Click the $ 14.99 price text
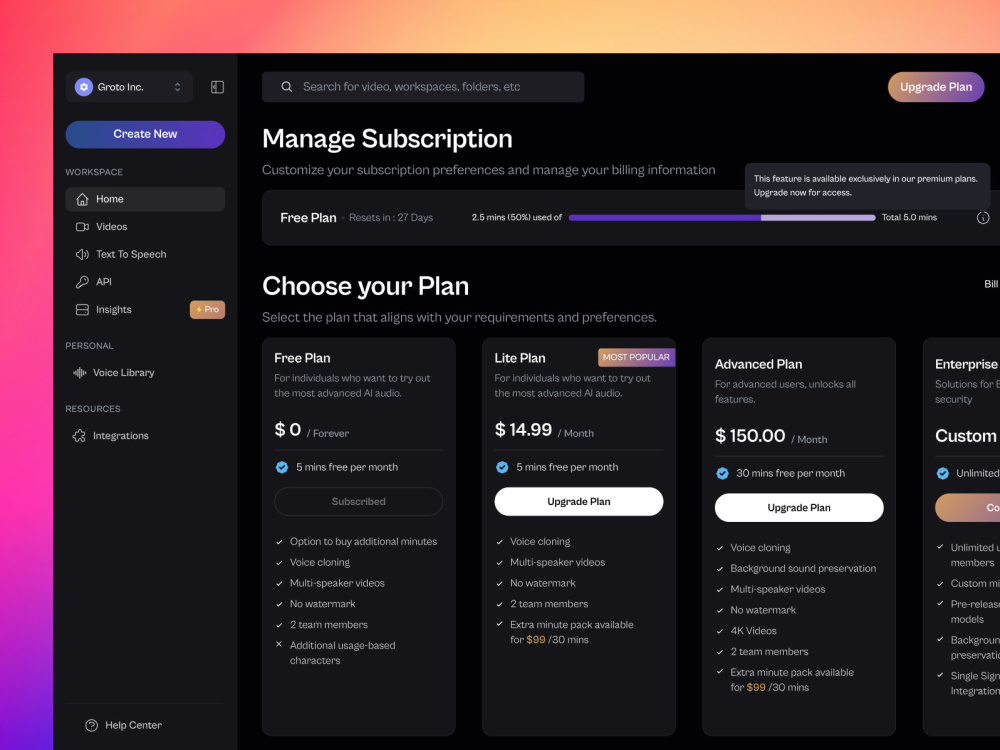Image resolution: width=1000 pixels, height=750 pixels. tap(523, 430)
